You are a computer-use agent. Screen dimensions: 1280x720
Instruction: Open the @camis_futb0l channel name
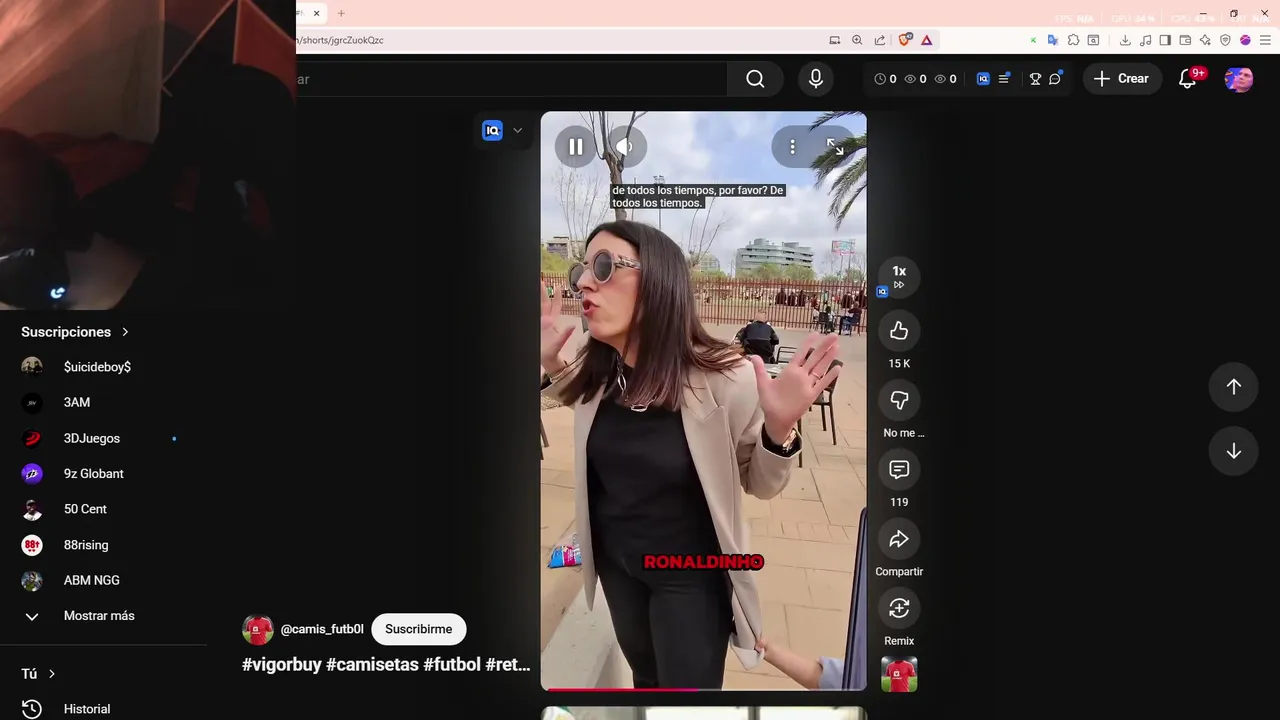[322, 629]
